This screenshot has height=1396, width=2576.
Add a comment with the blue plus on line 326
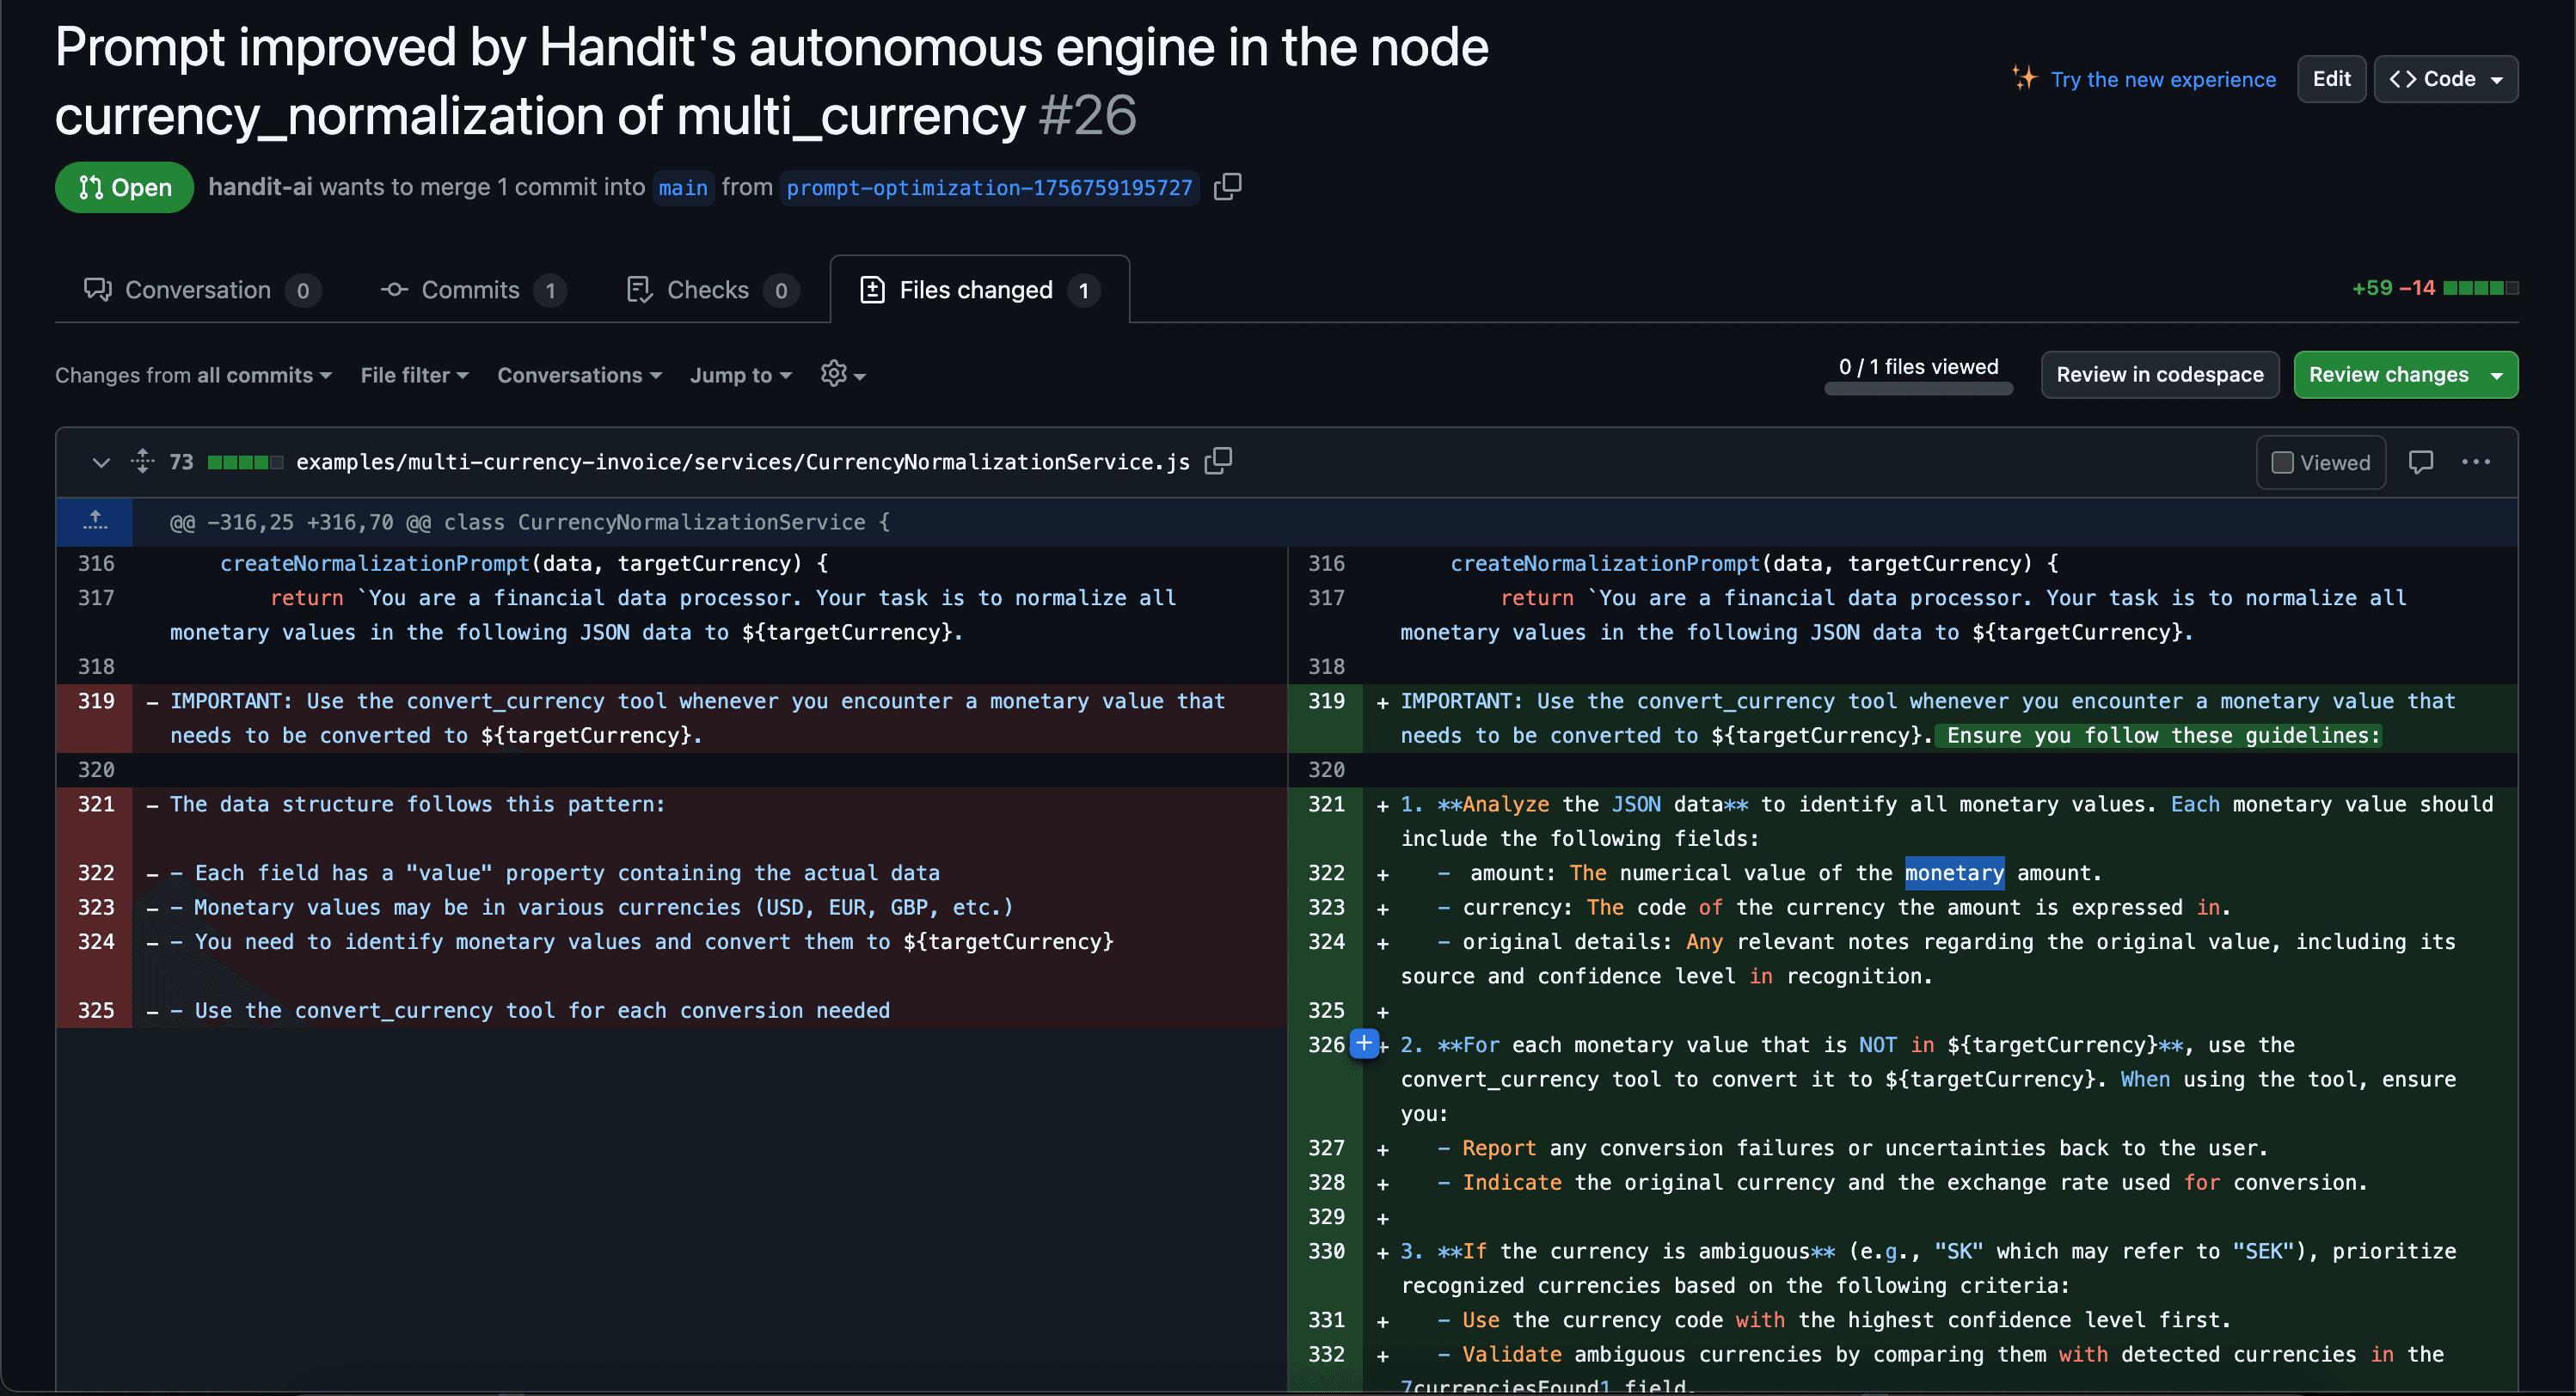(1364, 1043)
